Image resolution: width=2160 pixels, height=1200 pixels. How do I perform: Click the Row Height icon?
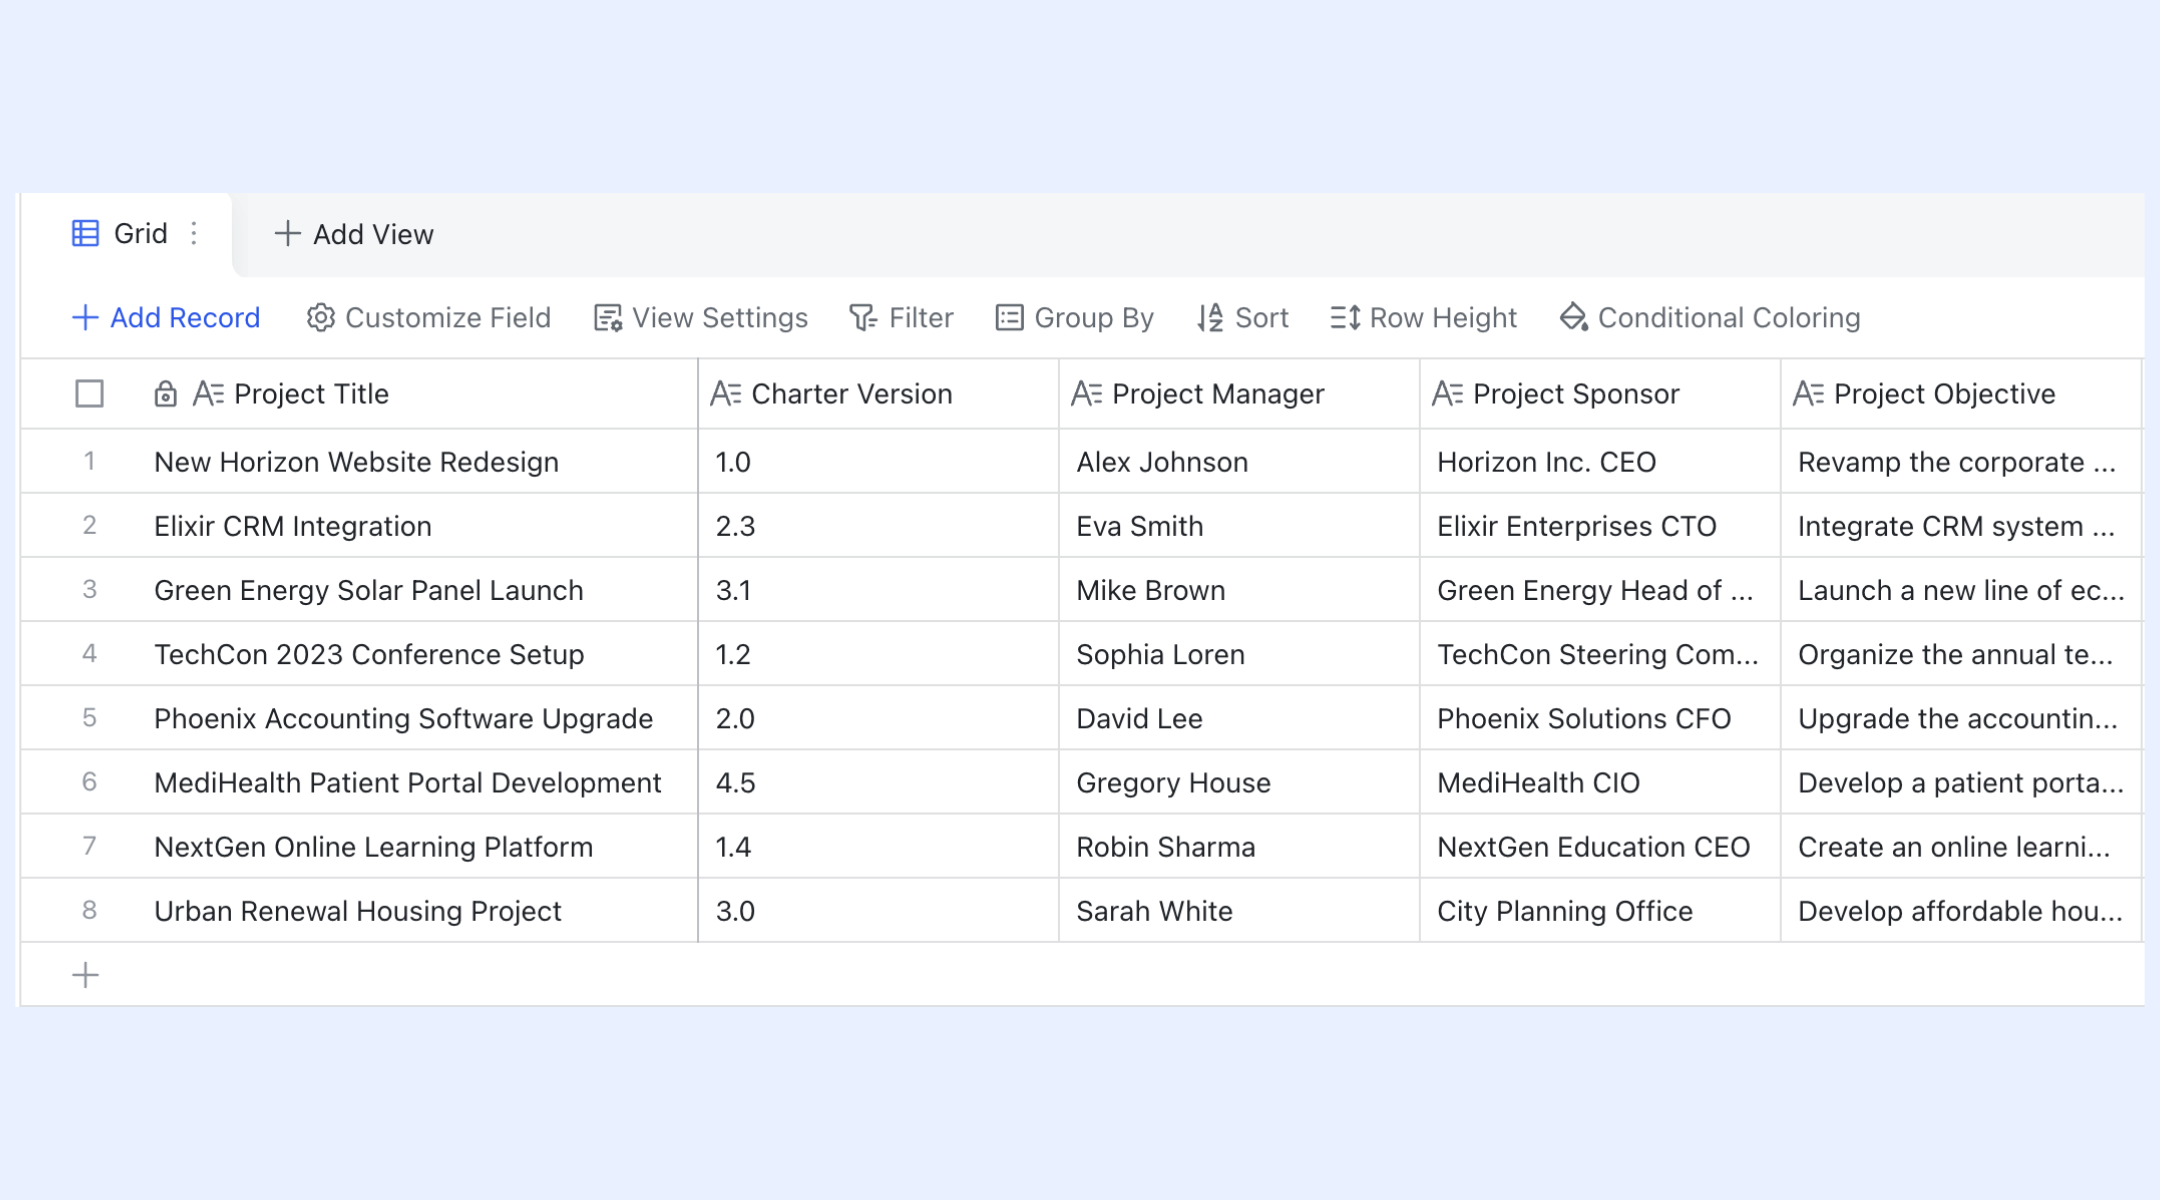click(x=1345, y=318)
